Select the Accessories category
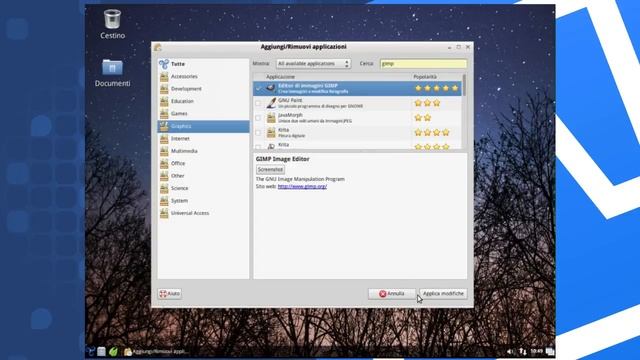This screenshot has width=640, height=360. coord(204,76)
